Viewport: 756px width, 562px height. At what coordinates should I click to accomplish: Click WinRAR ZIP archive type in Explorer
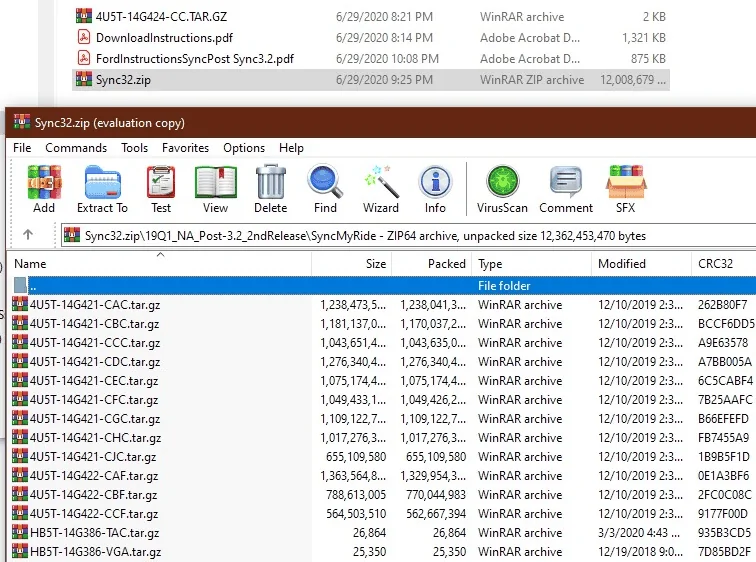point(532,80)
